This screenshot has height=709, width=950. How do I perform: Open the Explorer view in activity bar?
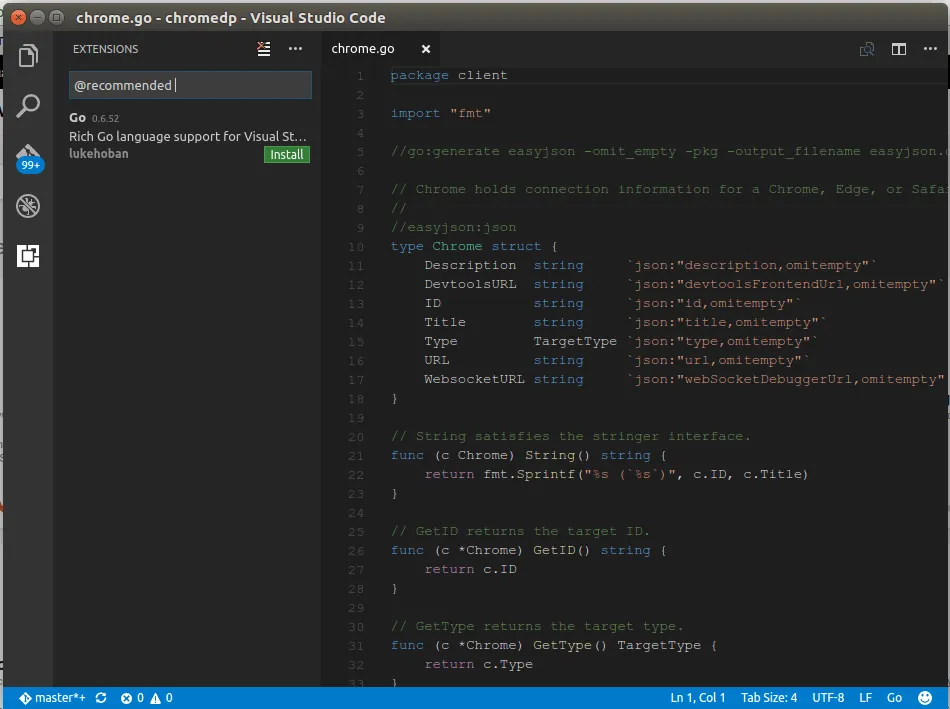click(x=28, y=56)
